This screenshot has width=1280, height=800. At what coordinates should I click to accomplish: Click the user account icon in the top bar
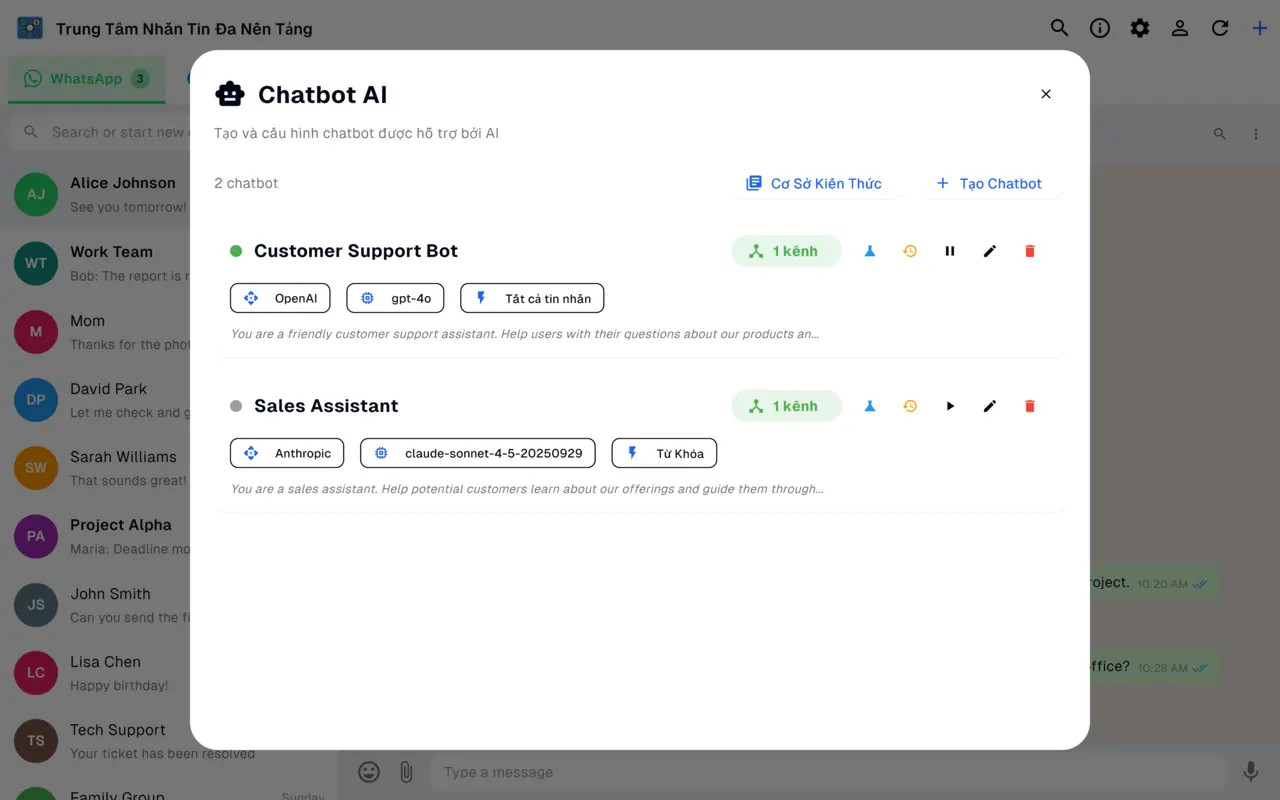(1180, 28)
